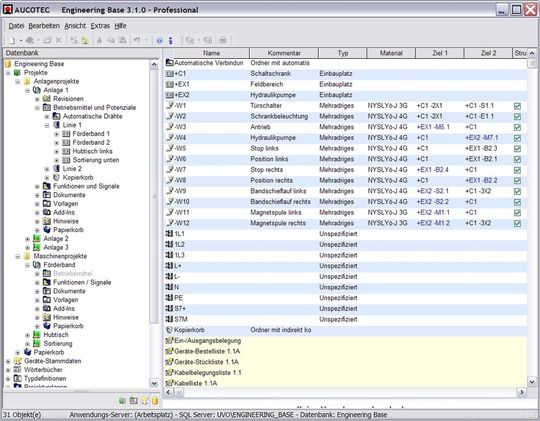This screenshot has height=421, width=540.
Task: Toggle the checkbox in the -W4 row
Action: 517,138
